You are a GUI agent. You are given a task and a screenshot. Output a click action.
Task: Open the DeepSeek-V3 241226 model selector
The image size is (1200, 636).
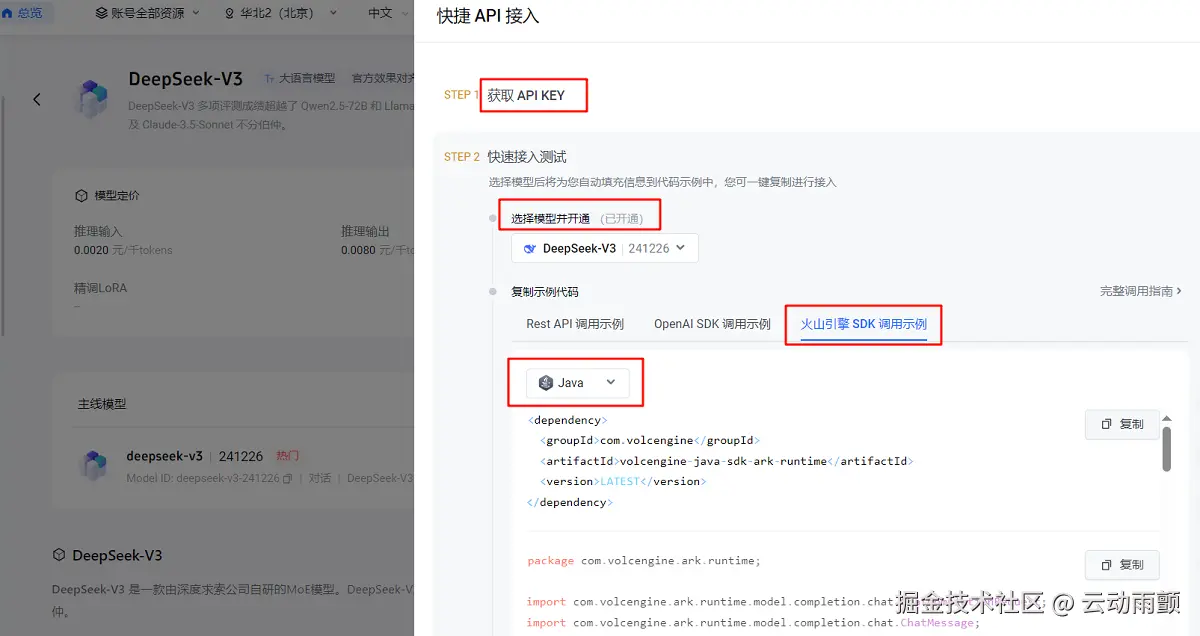(605, 248)
